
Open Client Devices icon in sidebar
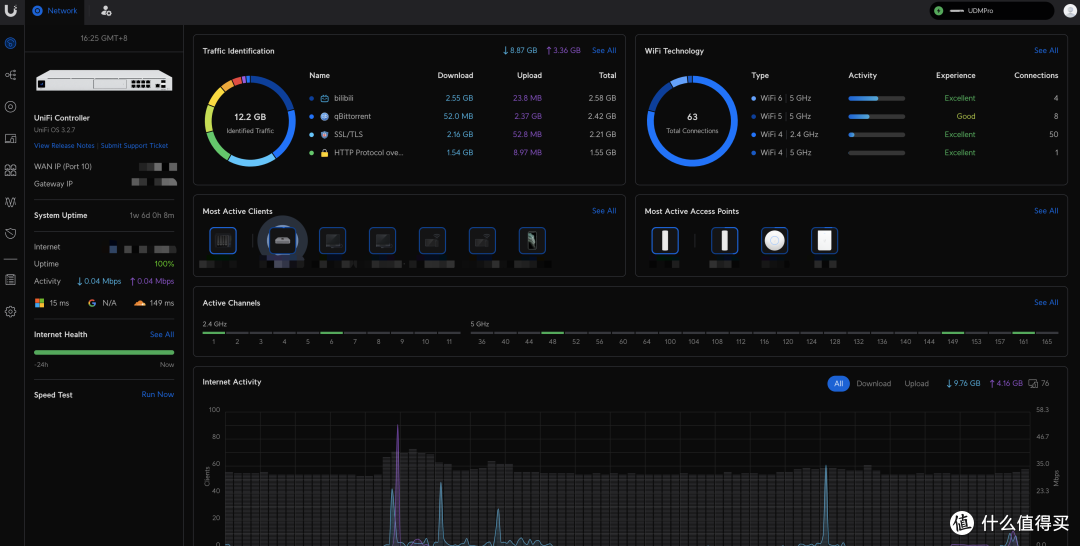point(10,138)
